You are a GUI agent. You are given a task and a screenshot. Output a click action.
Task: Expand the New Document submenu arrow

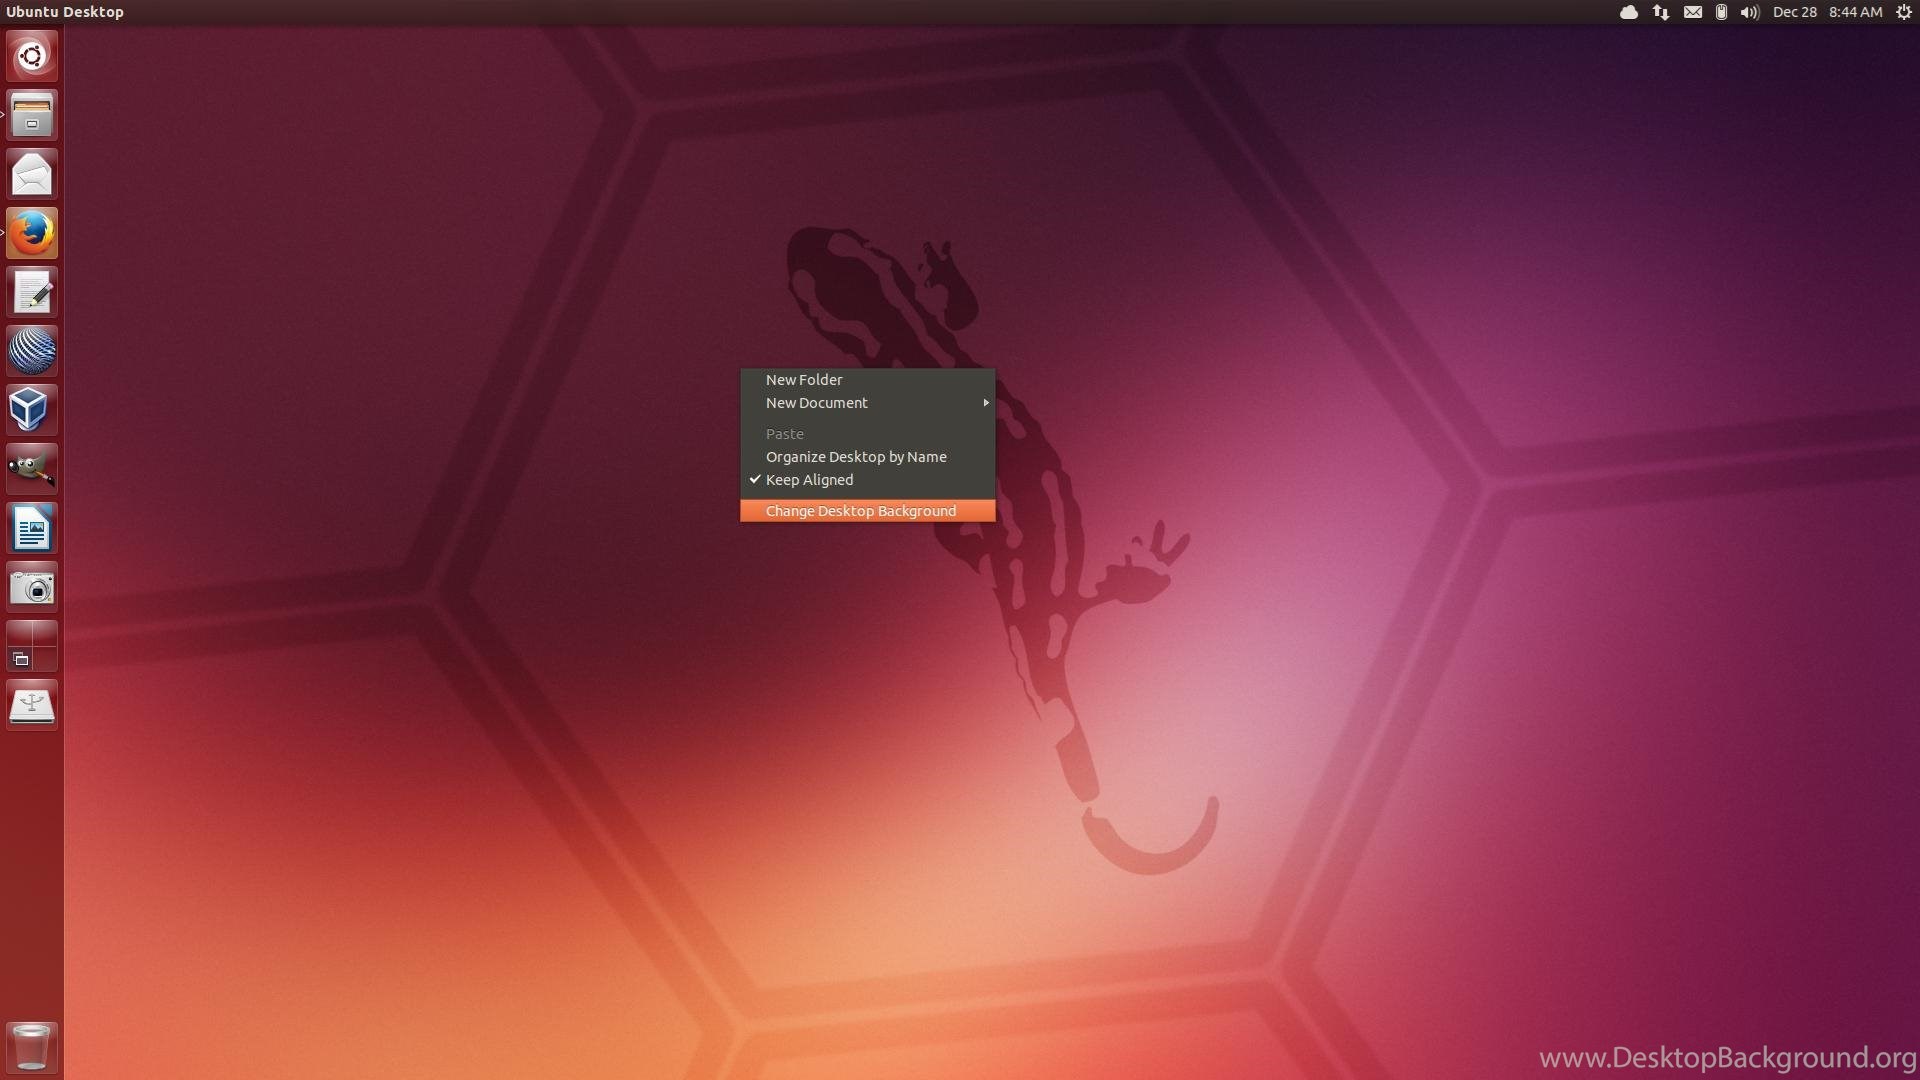(x=985, y=403)
